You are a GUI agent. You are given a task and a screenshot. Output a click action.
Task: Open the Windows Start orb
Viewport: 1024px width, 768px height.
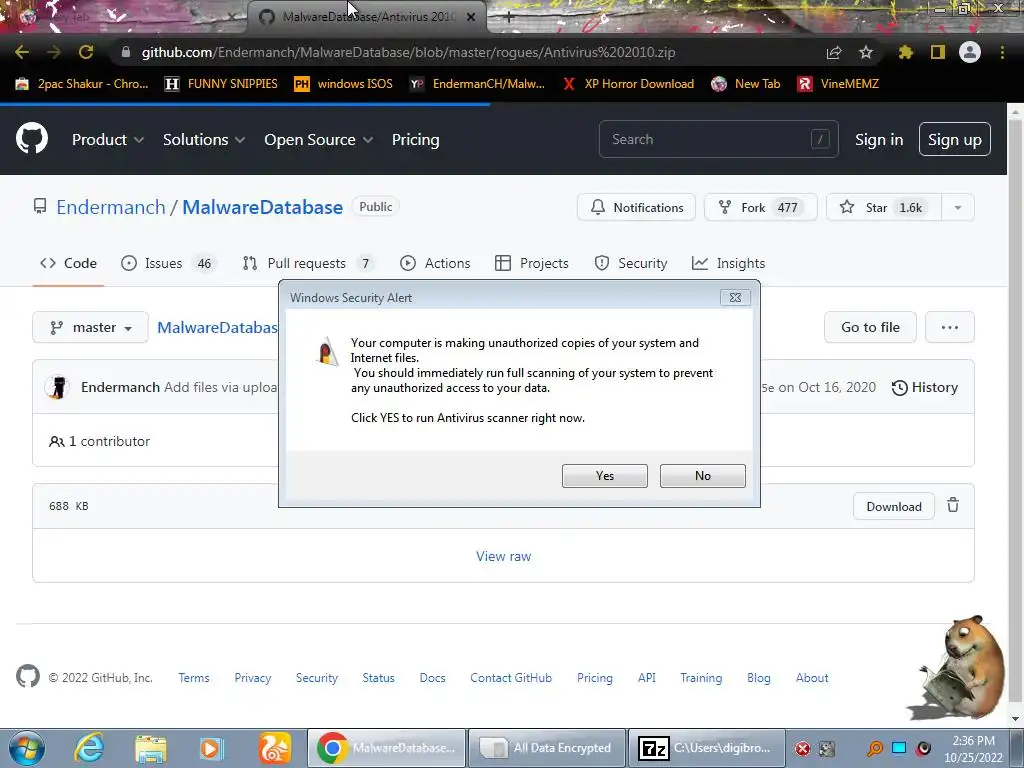(27, 748)
